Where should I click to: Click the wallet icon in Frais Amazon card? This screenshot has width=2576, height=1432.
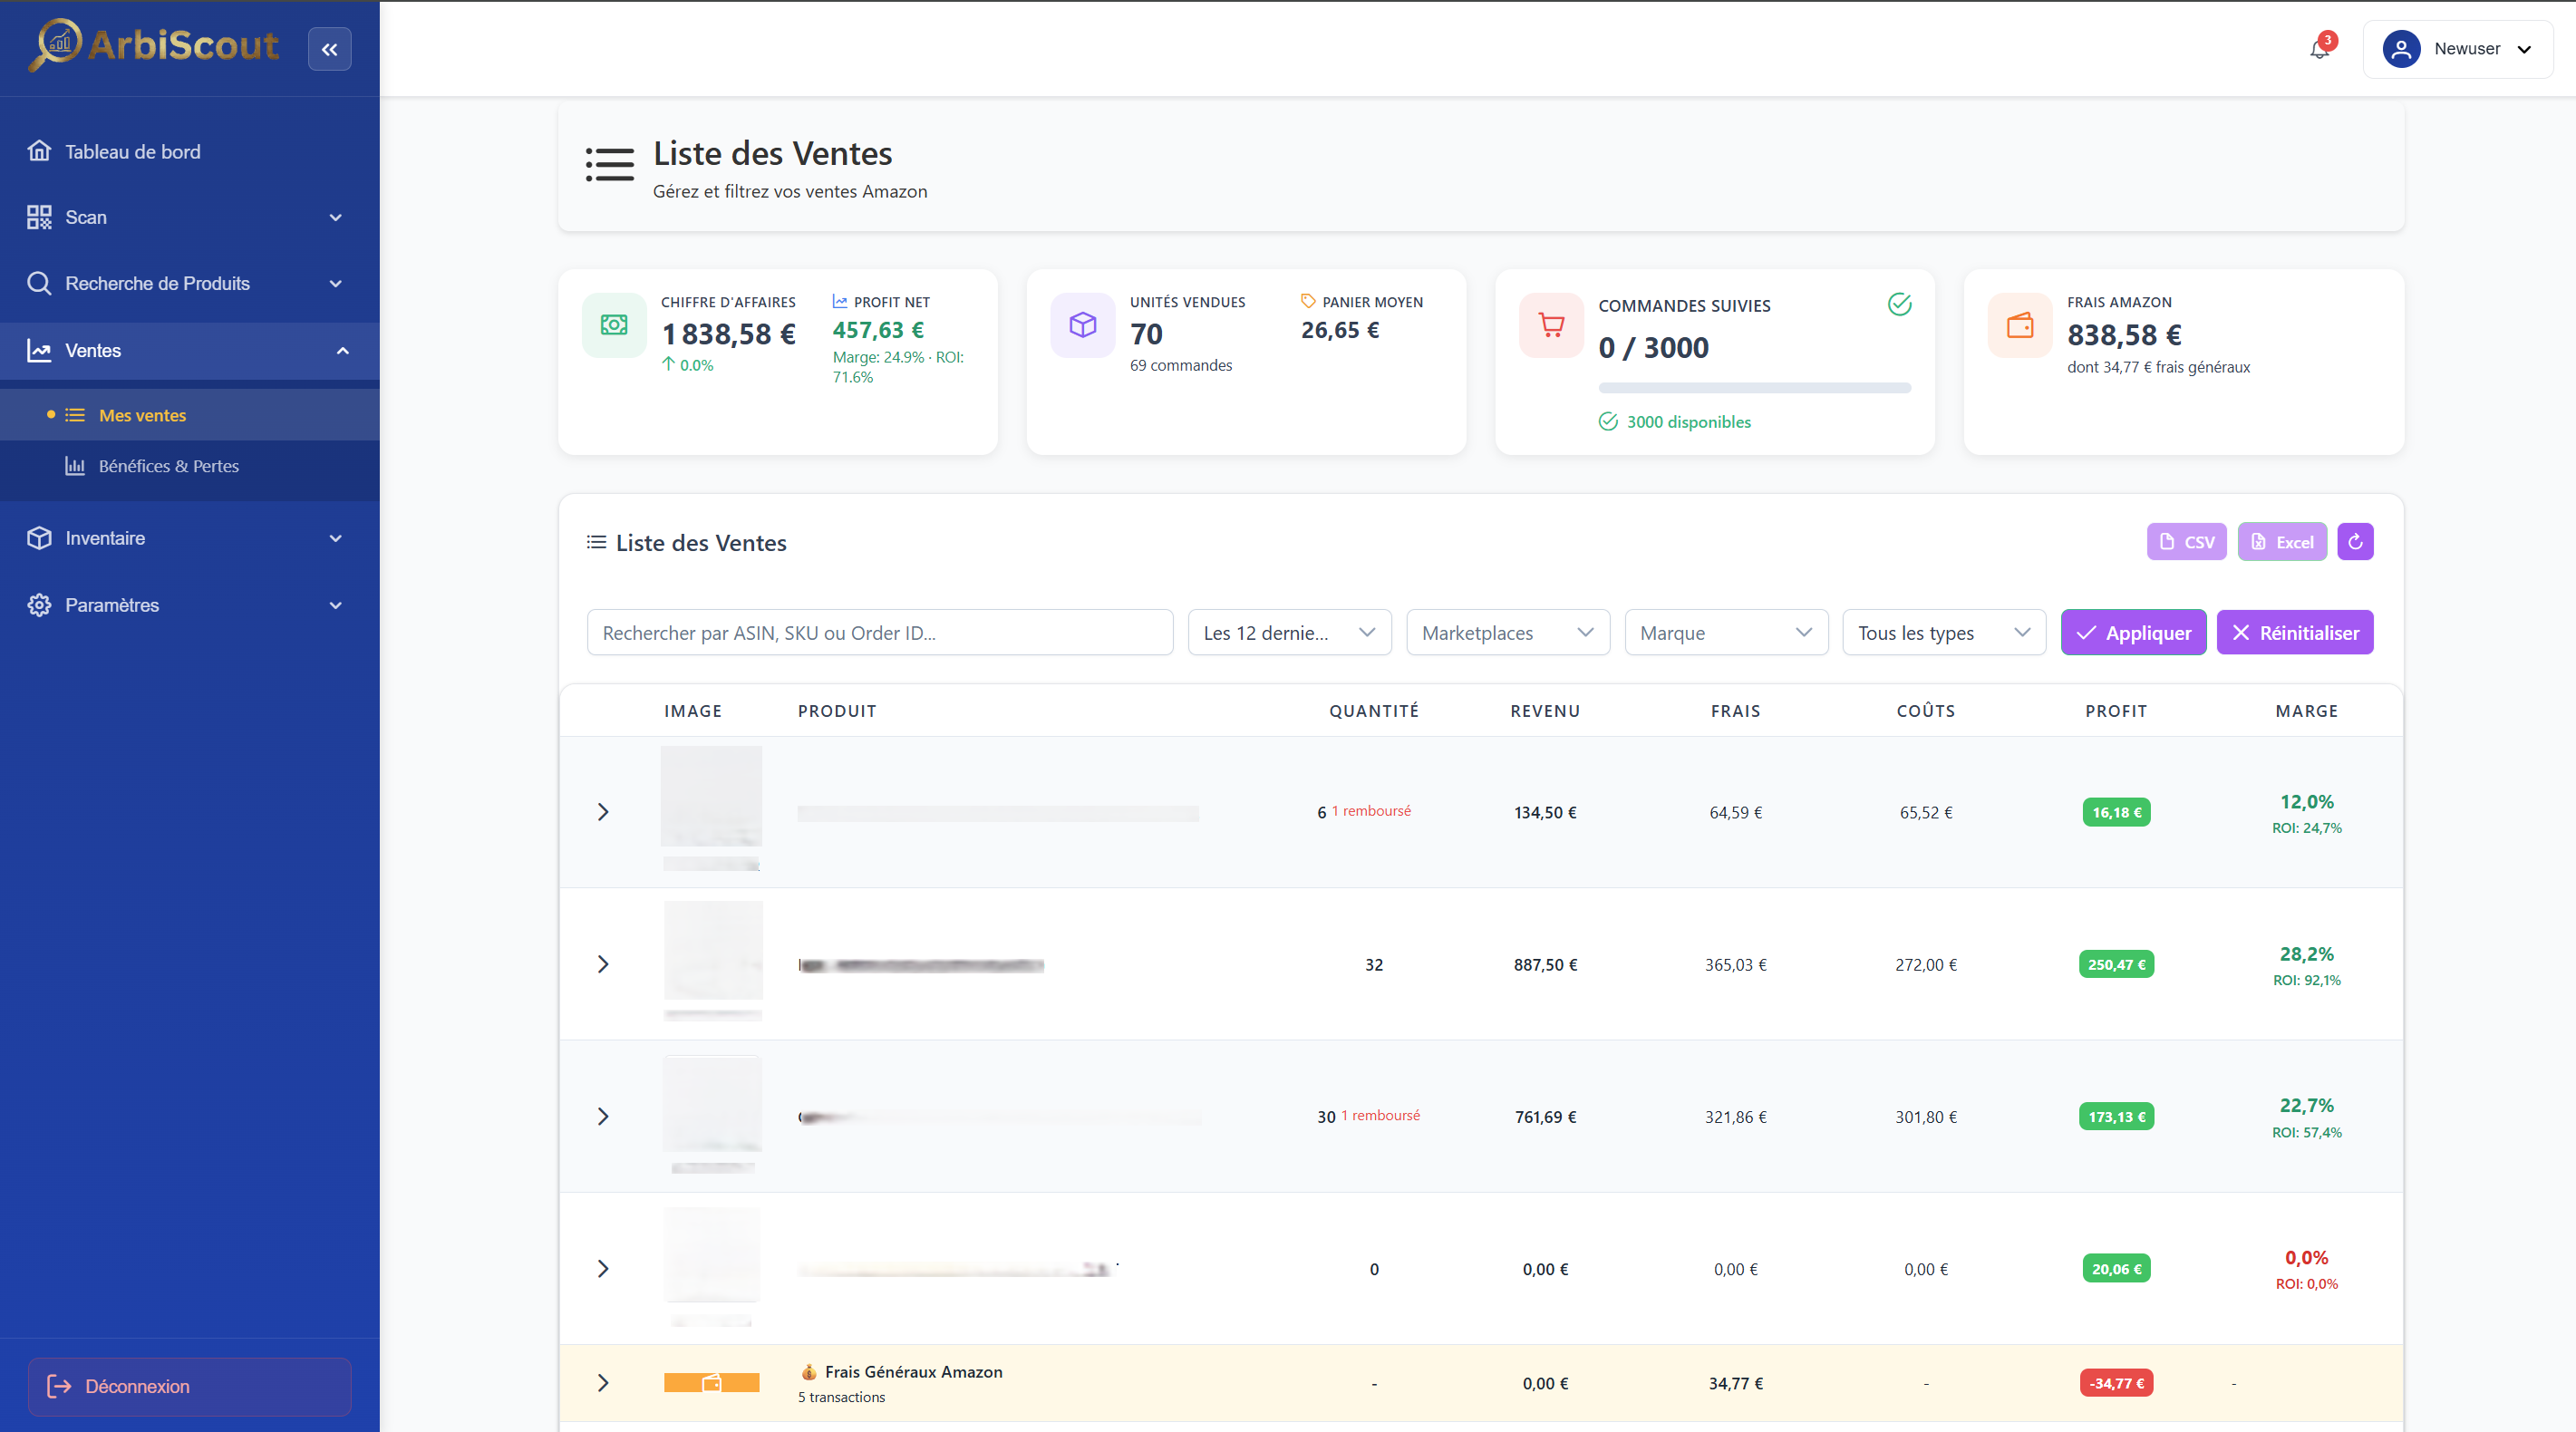2019,325
